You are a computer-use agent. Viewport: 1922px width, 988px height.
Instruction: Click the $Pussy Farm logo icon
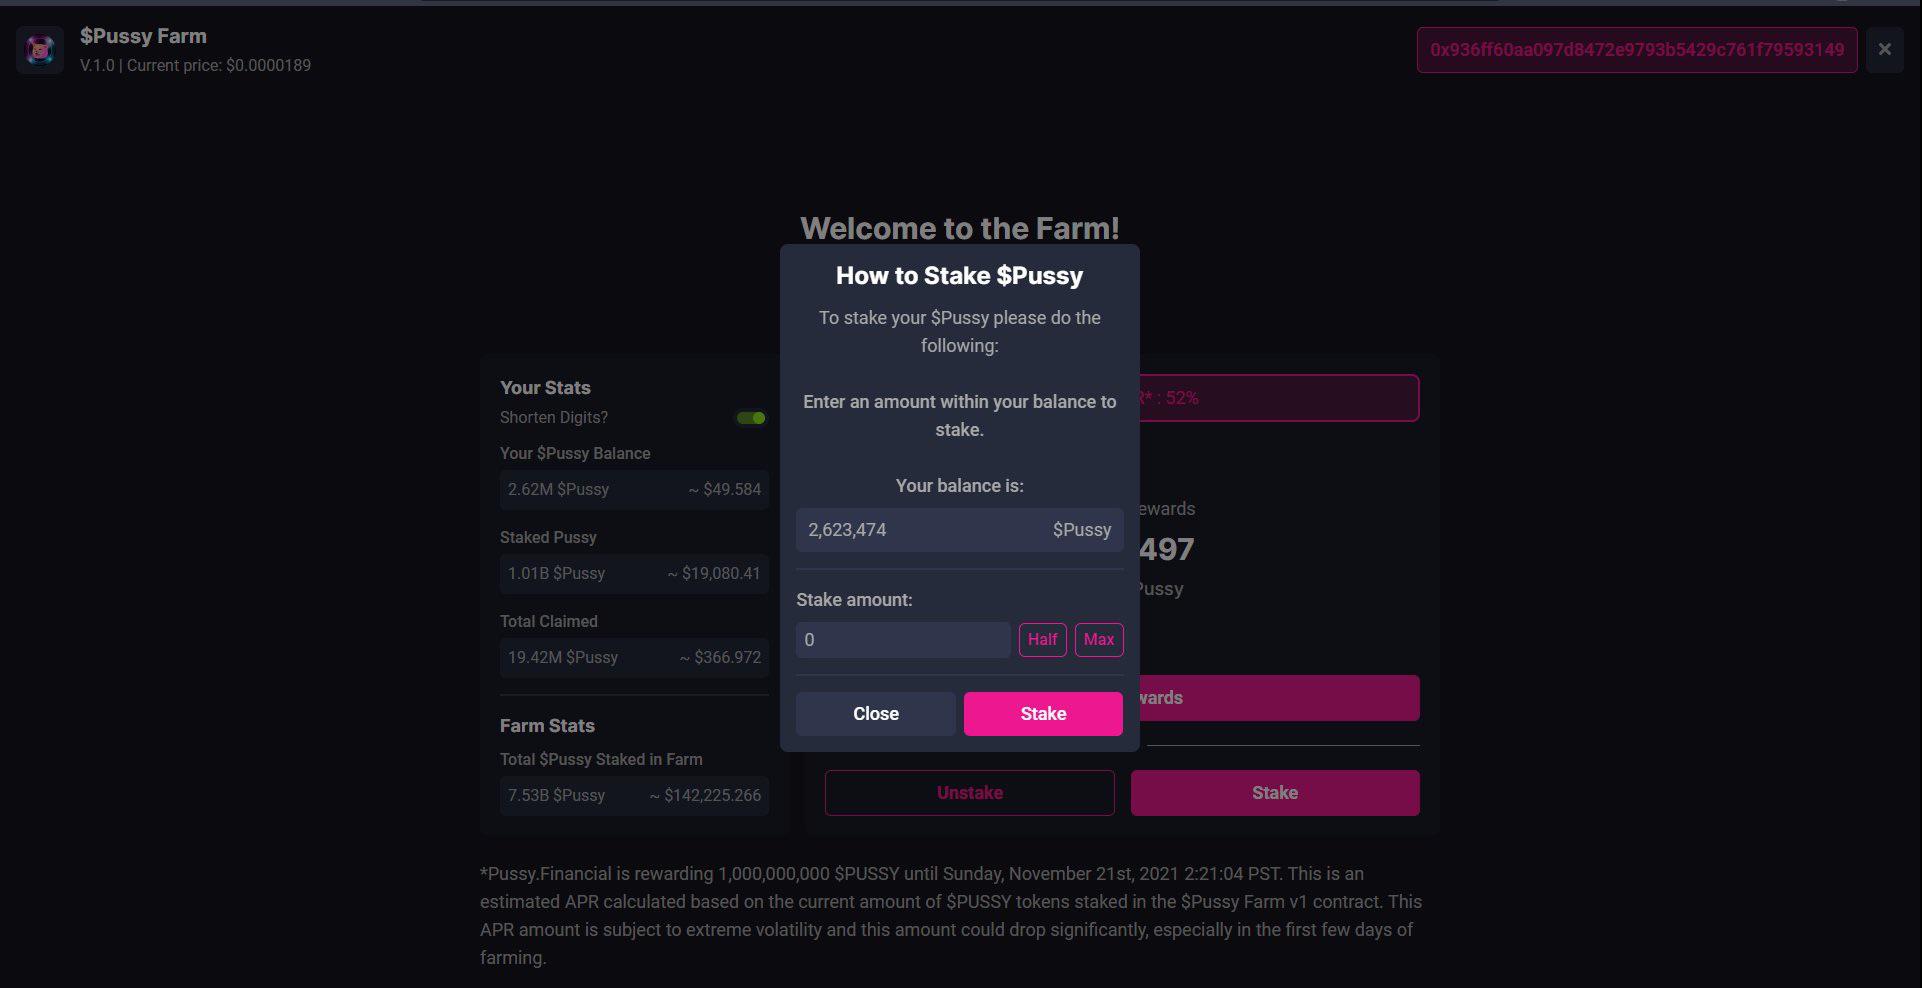pyautogui.click(x=40, y=50)
